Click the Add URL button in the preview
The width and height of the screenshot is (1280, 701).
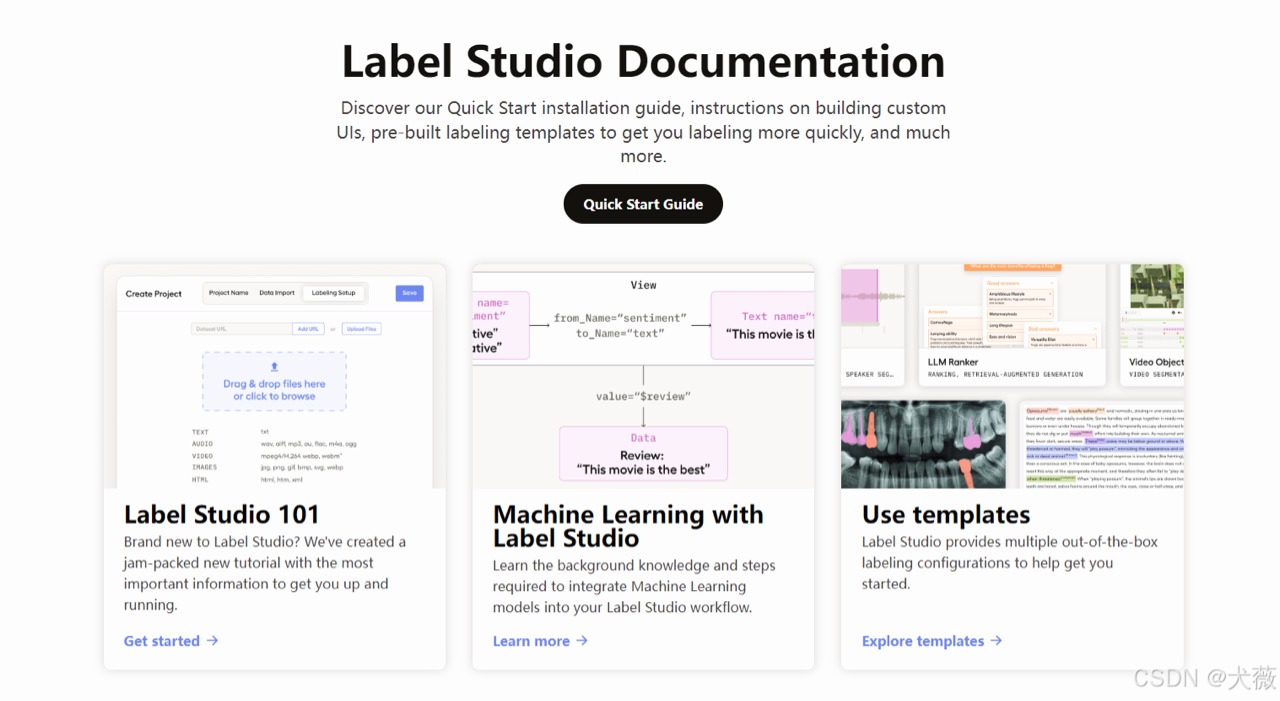308,328
